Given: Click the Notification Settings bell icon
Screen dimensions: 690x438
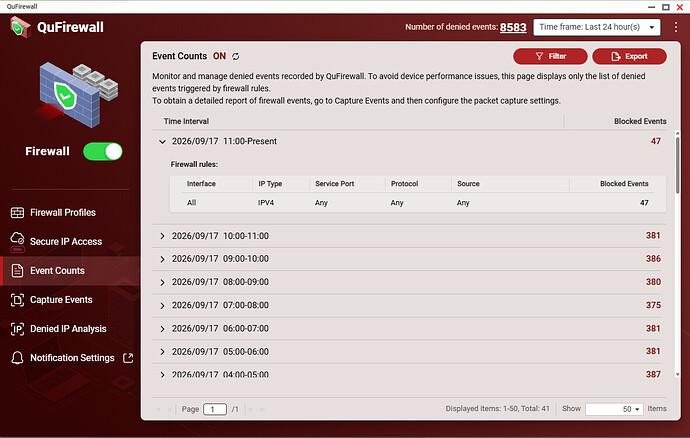Looking at the screenshot, I should point(17,358).
